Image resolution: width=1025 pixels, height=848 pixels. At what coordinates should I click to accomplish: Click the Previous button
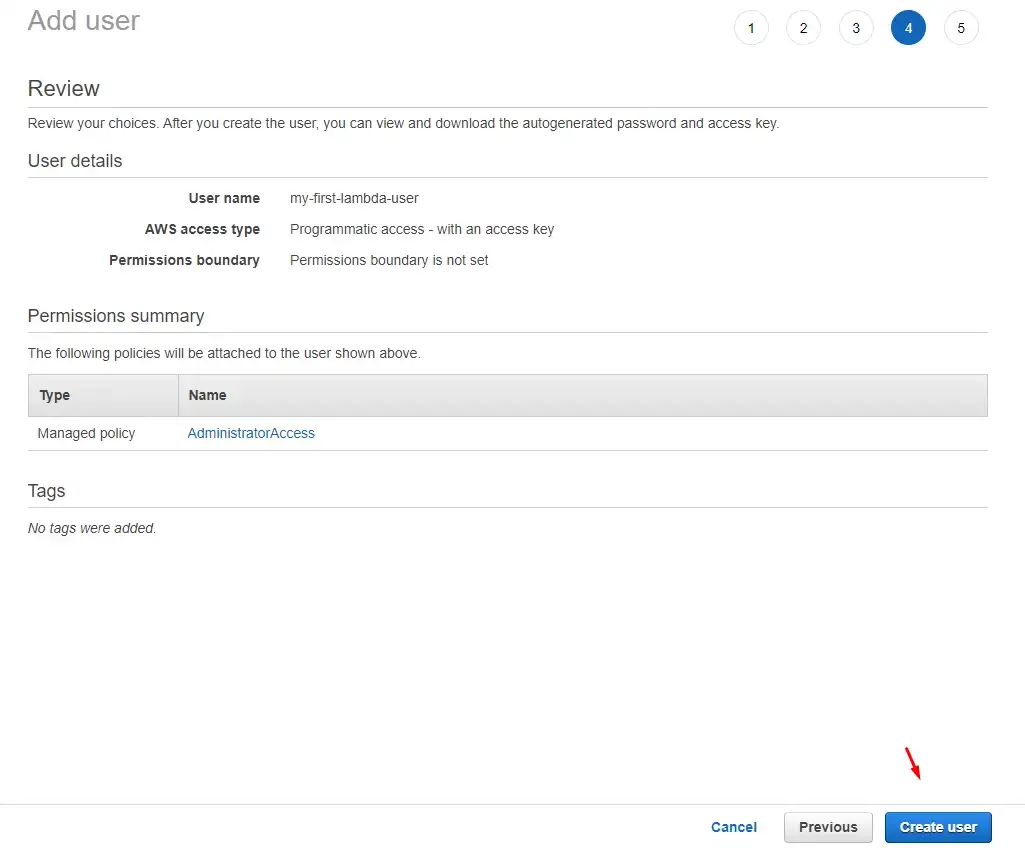(828, 827)
